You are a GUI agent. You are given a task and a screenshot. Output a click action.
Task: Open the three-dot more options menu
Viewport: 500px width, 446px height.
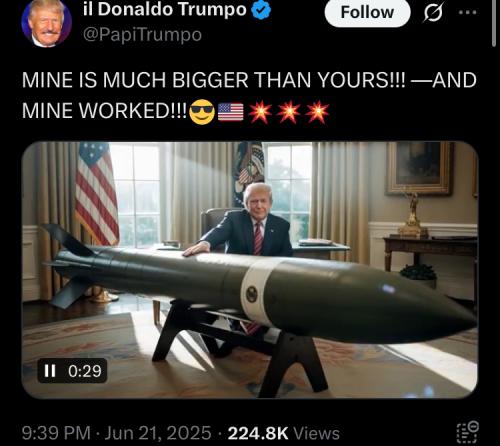pyautogui.click(x=467, y=13)
